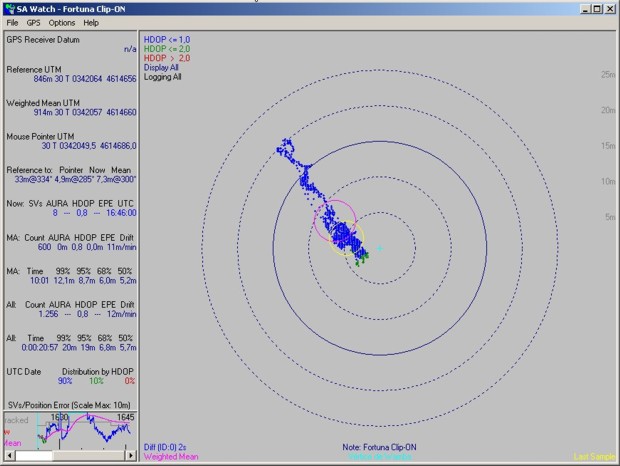Click the 'HDOP > 2,0' legend entry
The image size is (620, 466).
167,58
